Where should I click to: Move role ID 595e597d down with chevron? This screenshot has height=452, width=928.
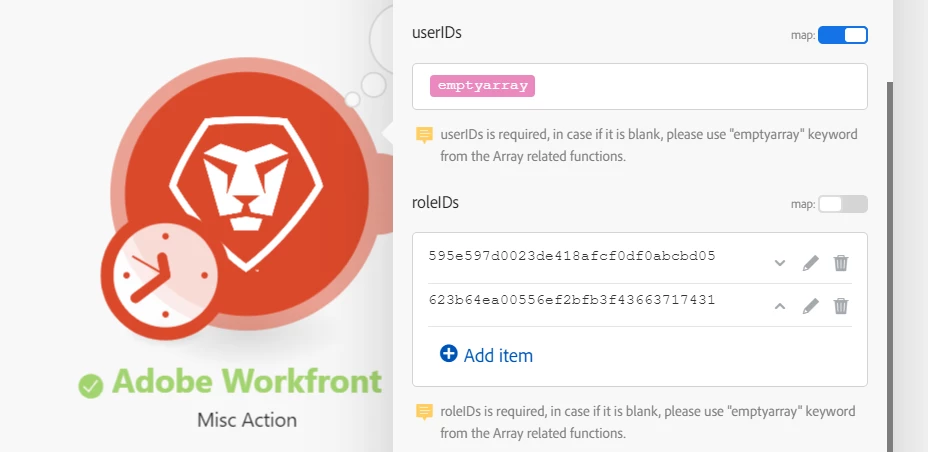tap(780, 263)
